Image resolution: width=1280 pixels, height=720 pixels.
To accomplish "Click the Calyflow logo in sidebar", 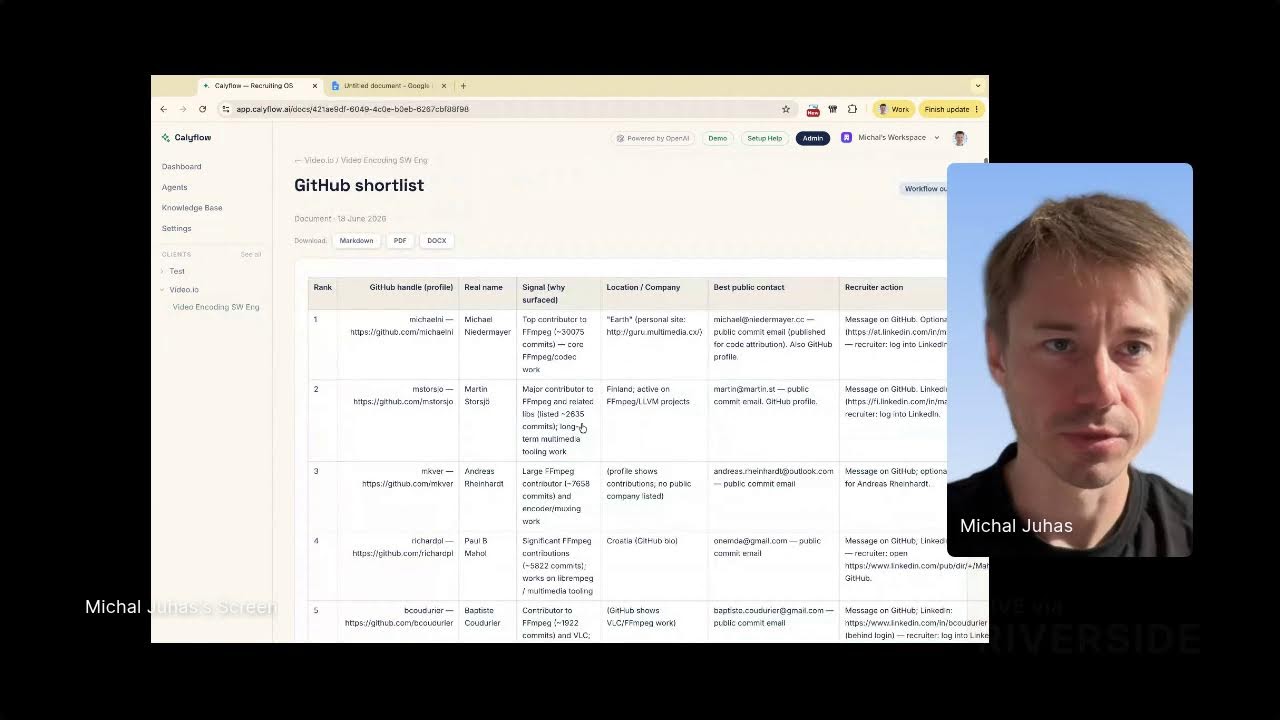I will (186, 137).
